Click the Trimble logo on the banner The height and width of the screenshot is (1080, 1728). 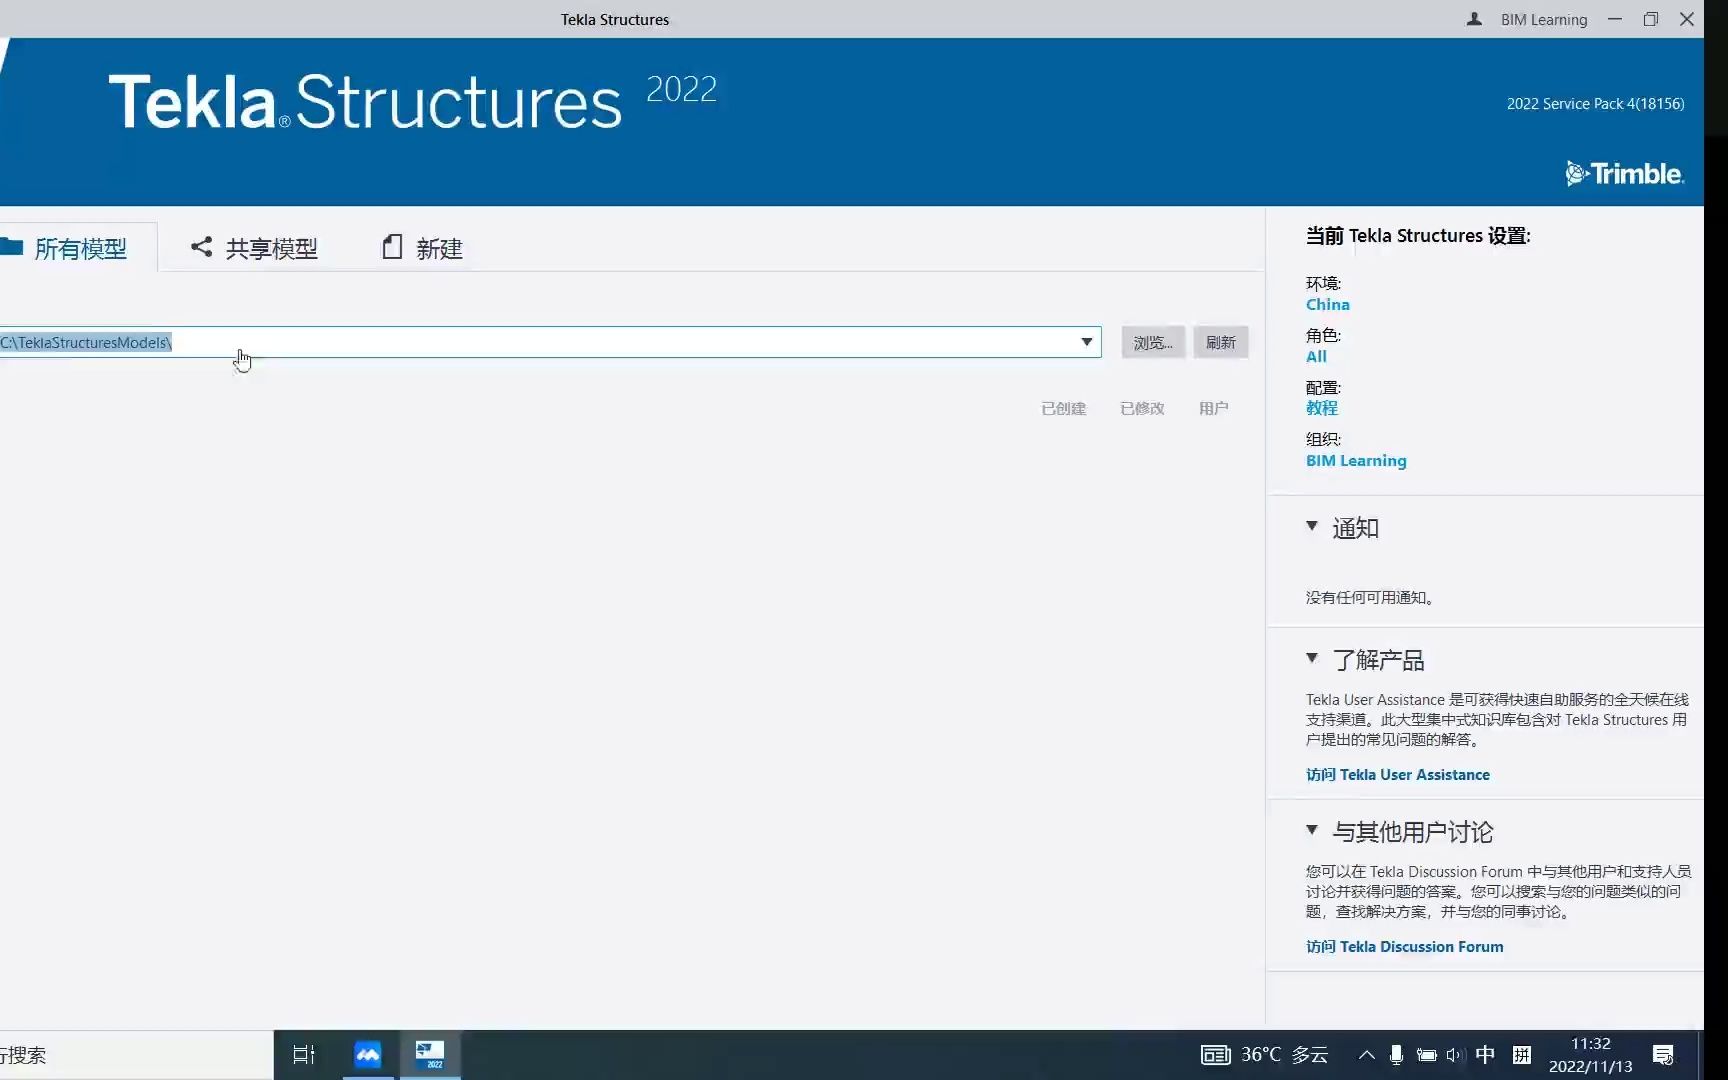coord(1623,173)
